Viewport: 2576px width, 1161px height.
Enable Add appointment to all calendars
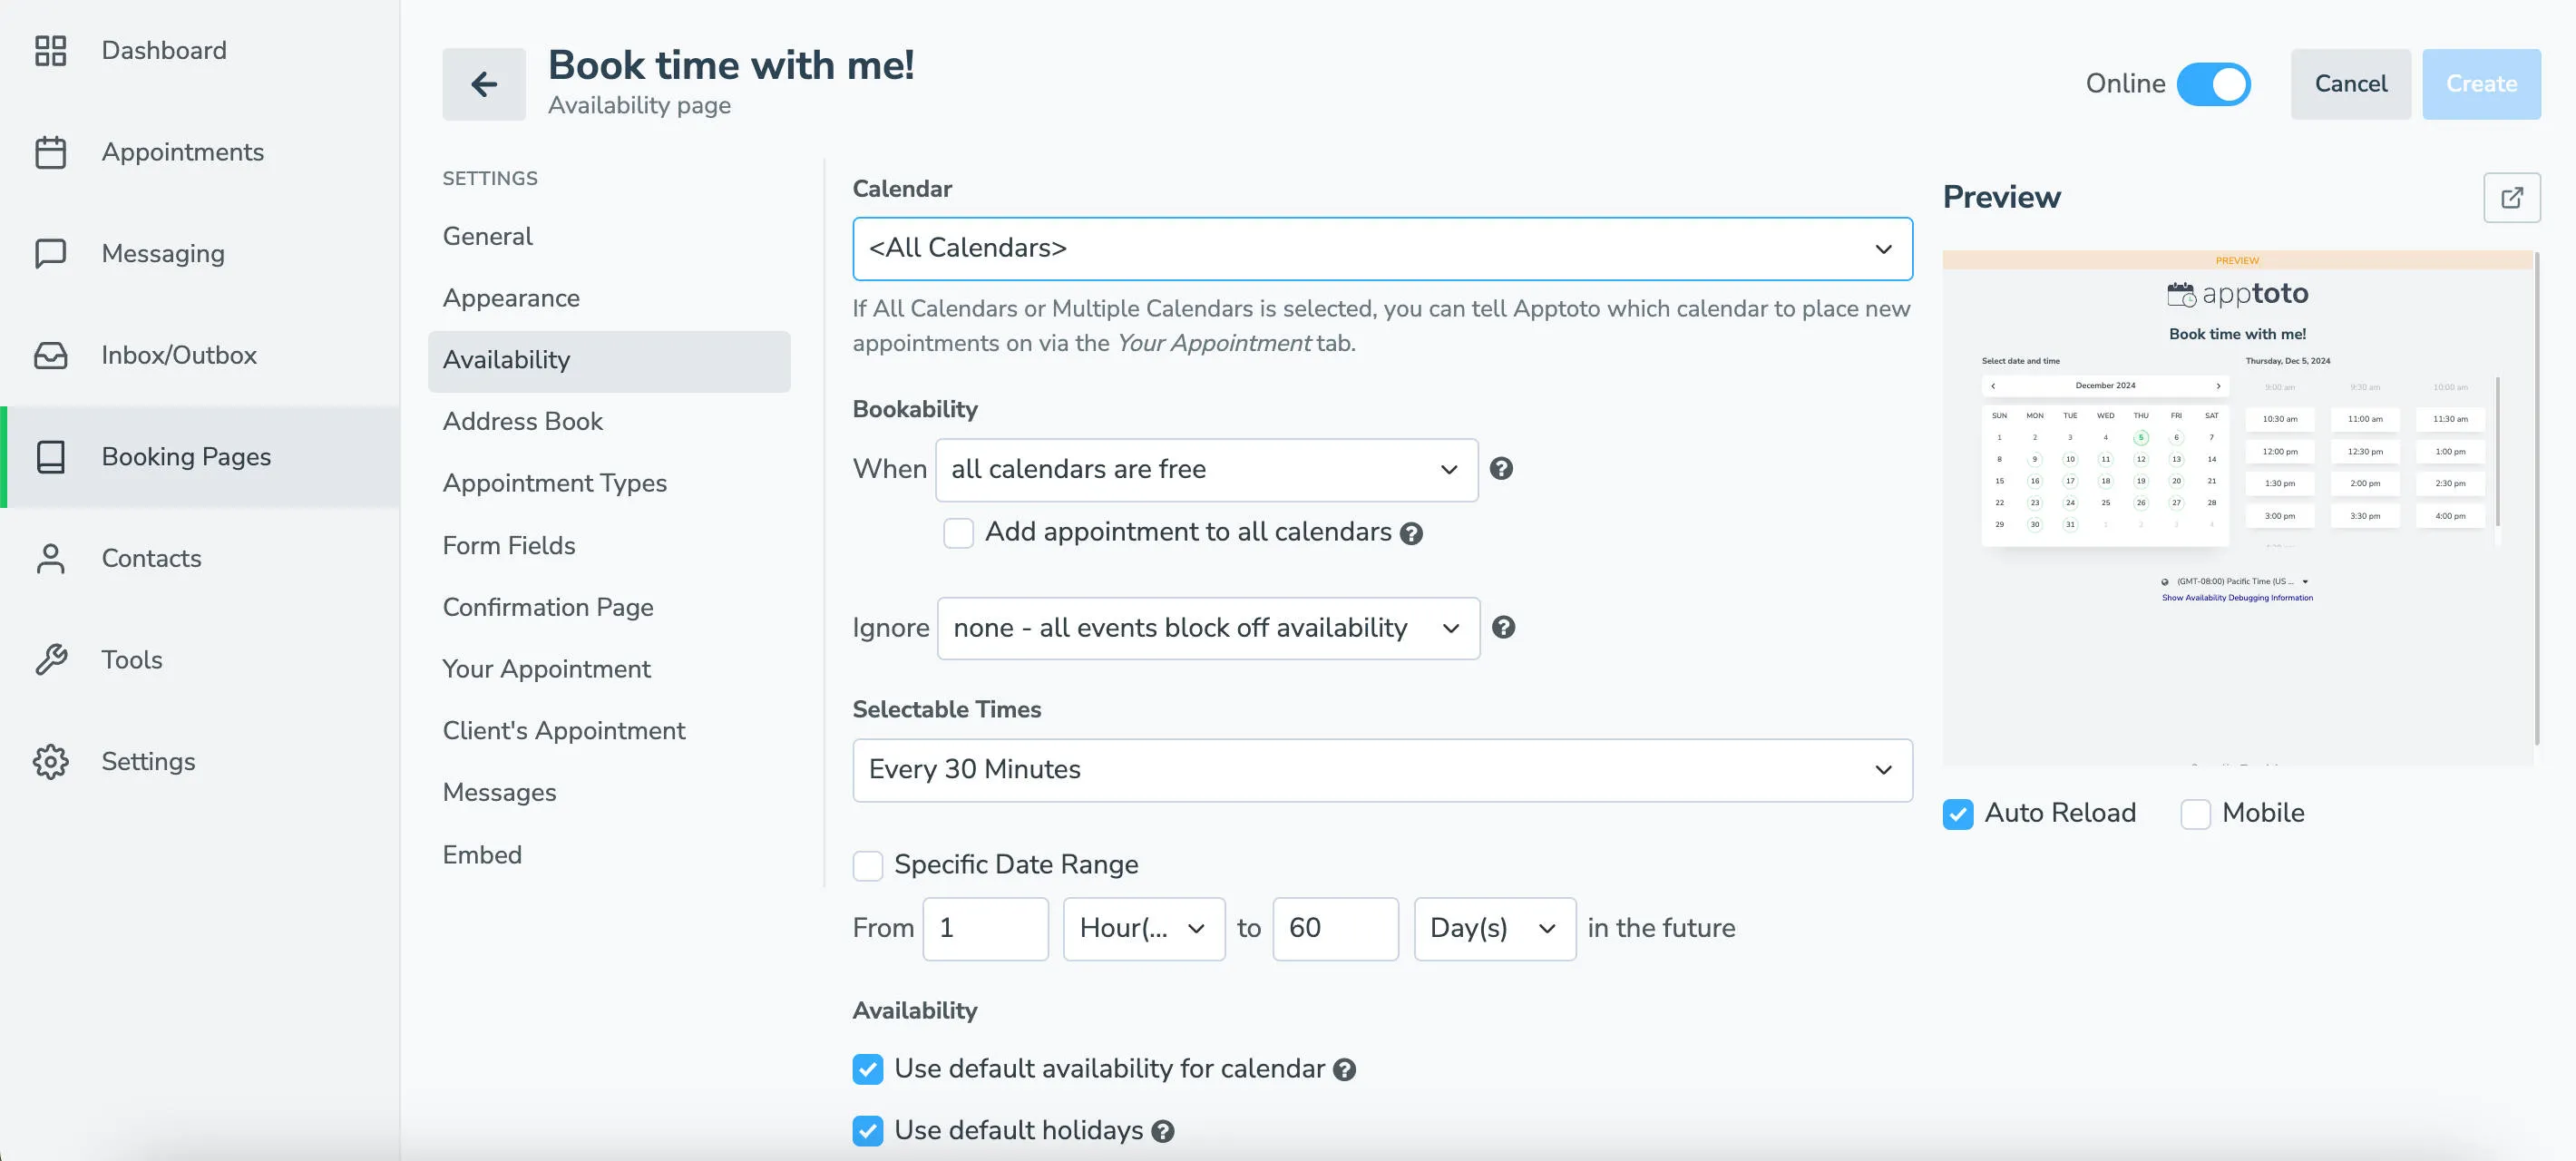coord(958,533)
